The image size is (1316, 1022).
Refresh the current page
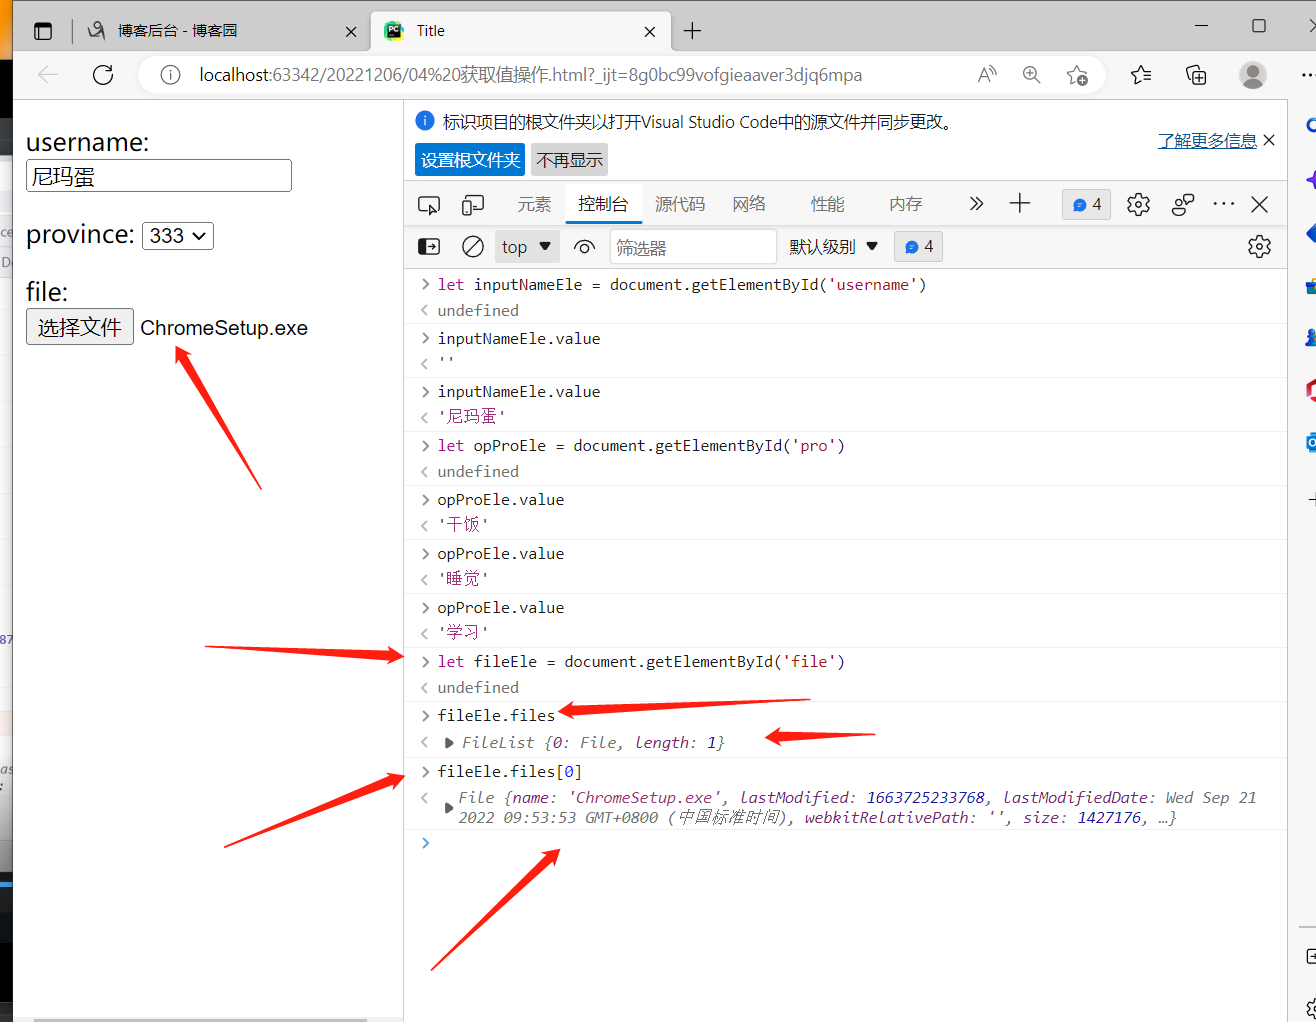[103, 75]
